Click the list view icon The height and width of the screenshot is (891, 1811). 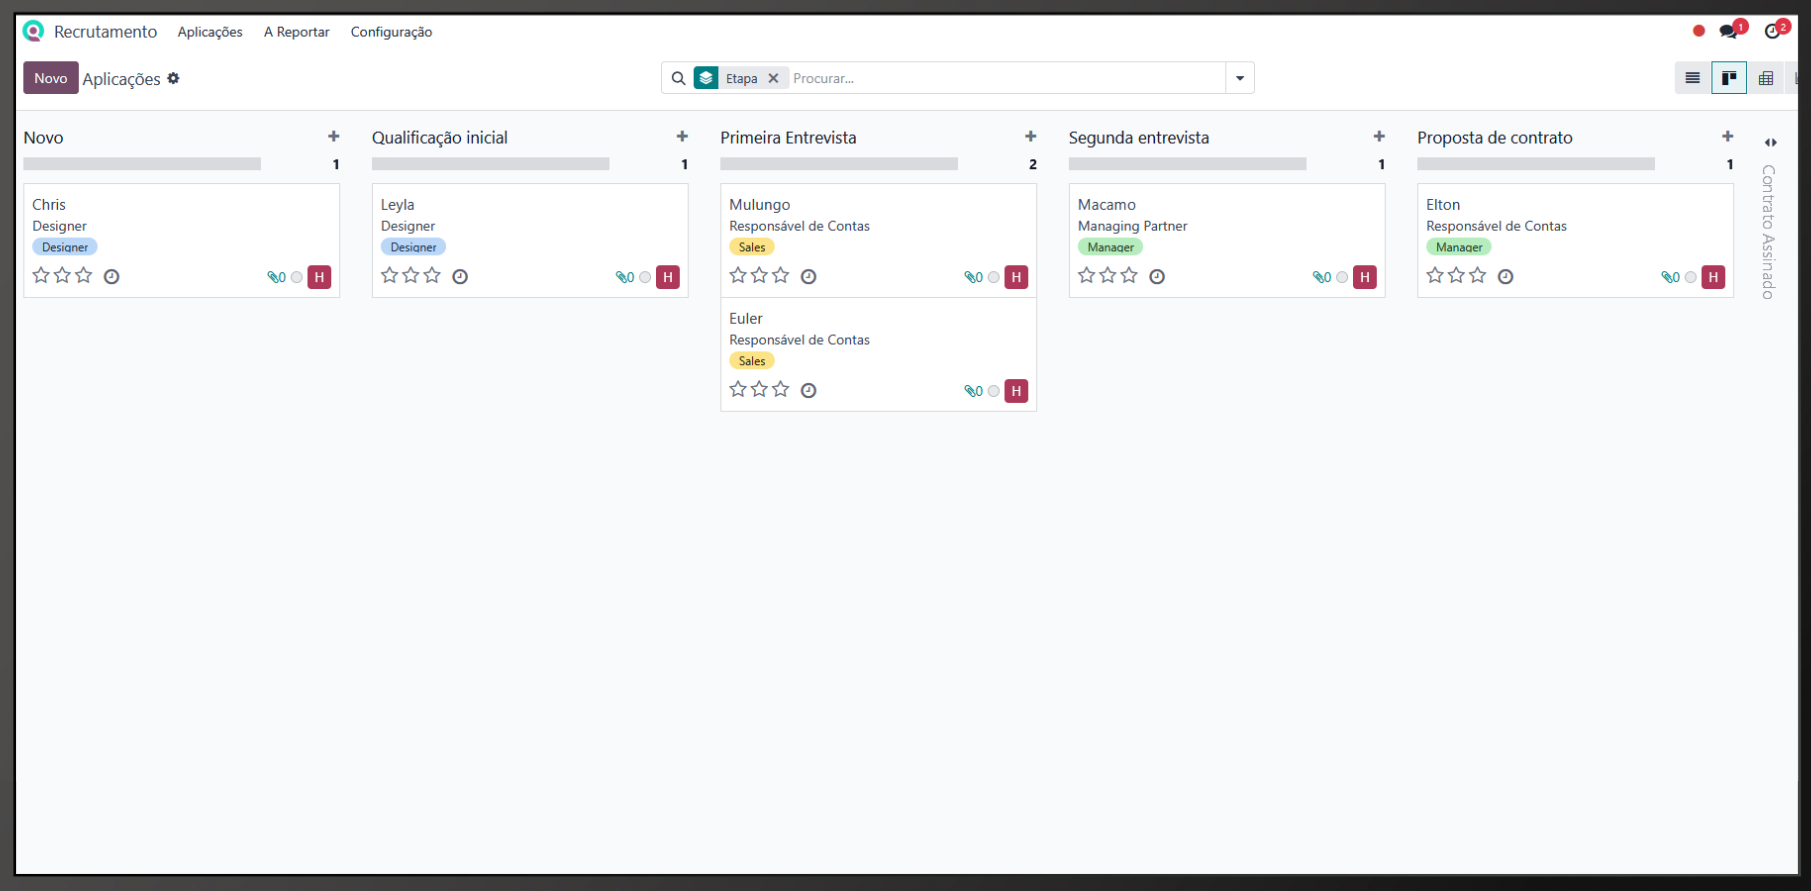click(x=1692, y=78)
